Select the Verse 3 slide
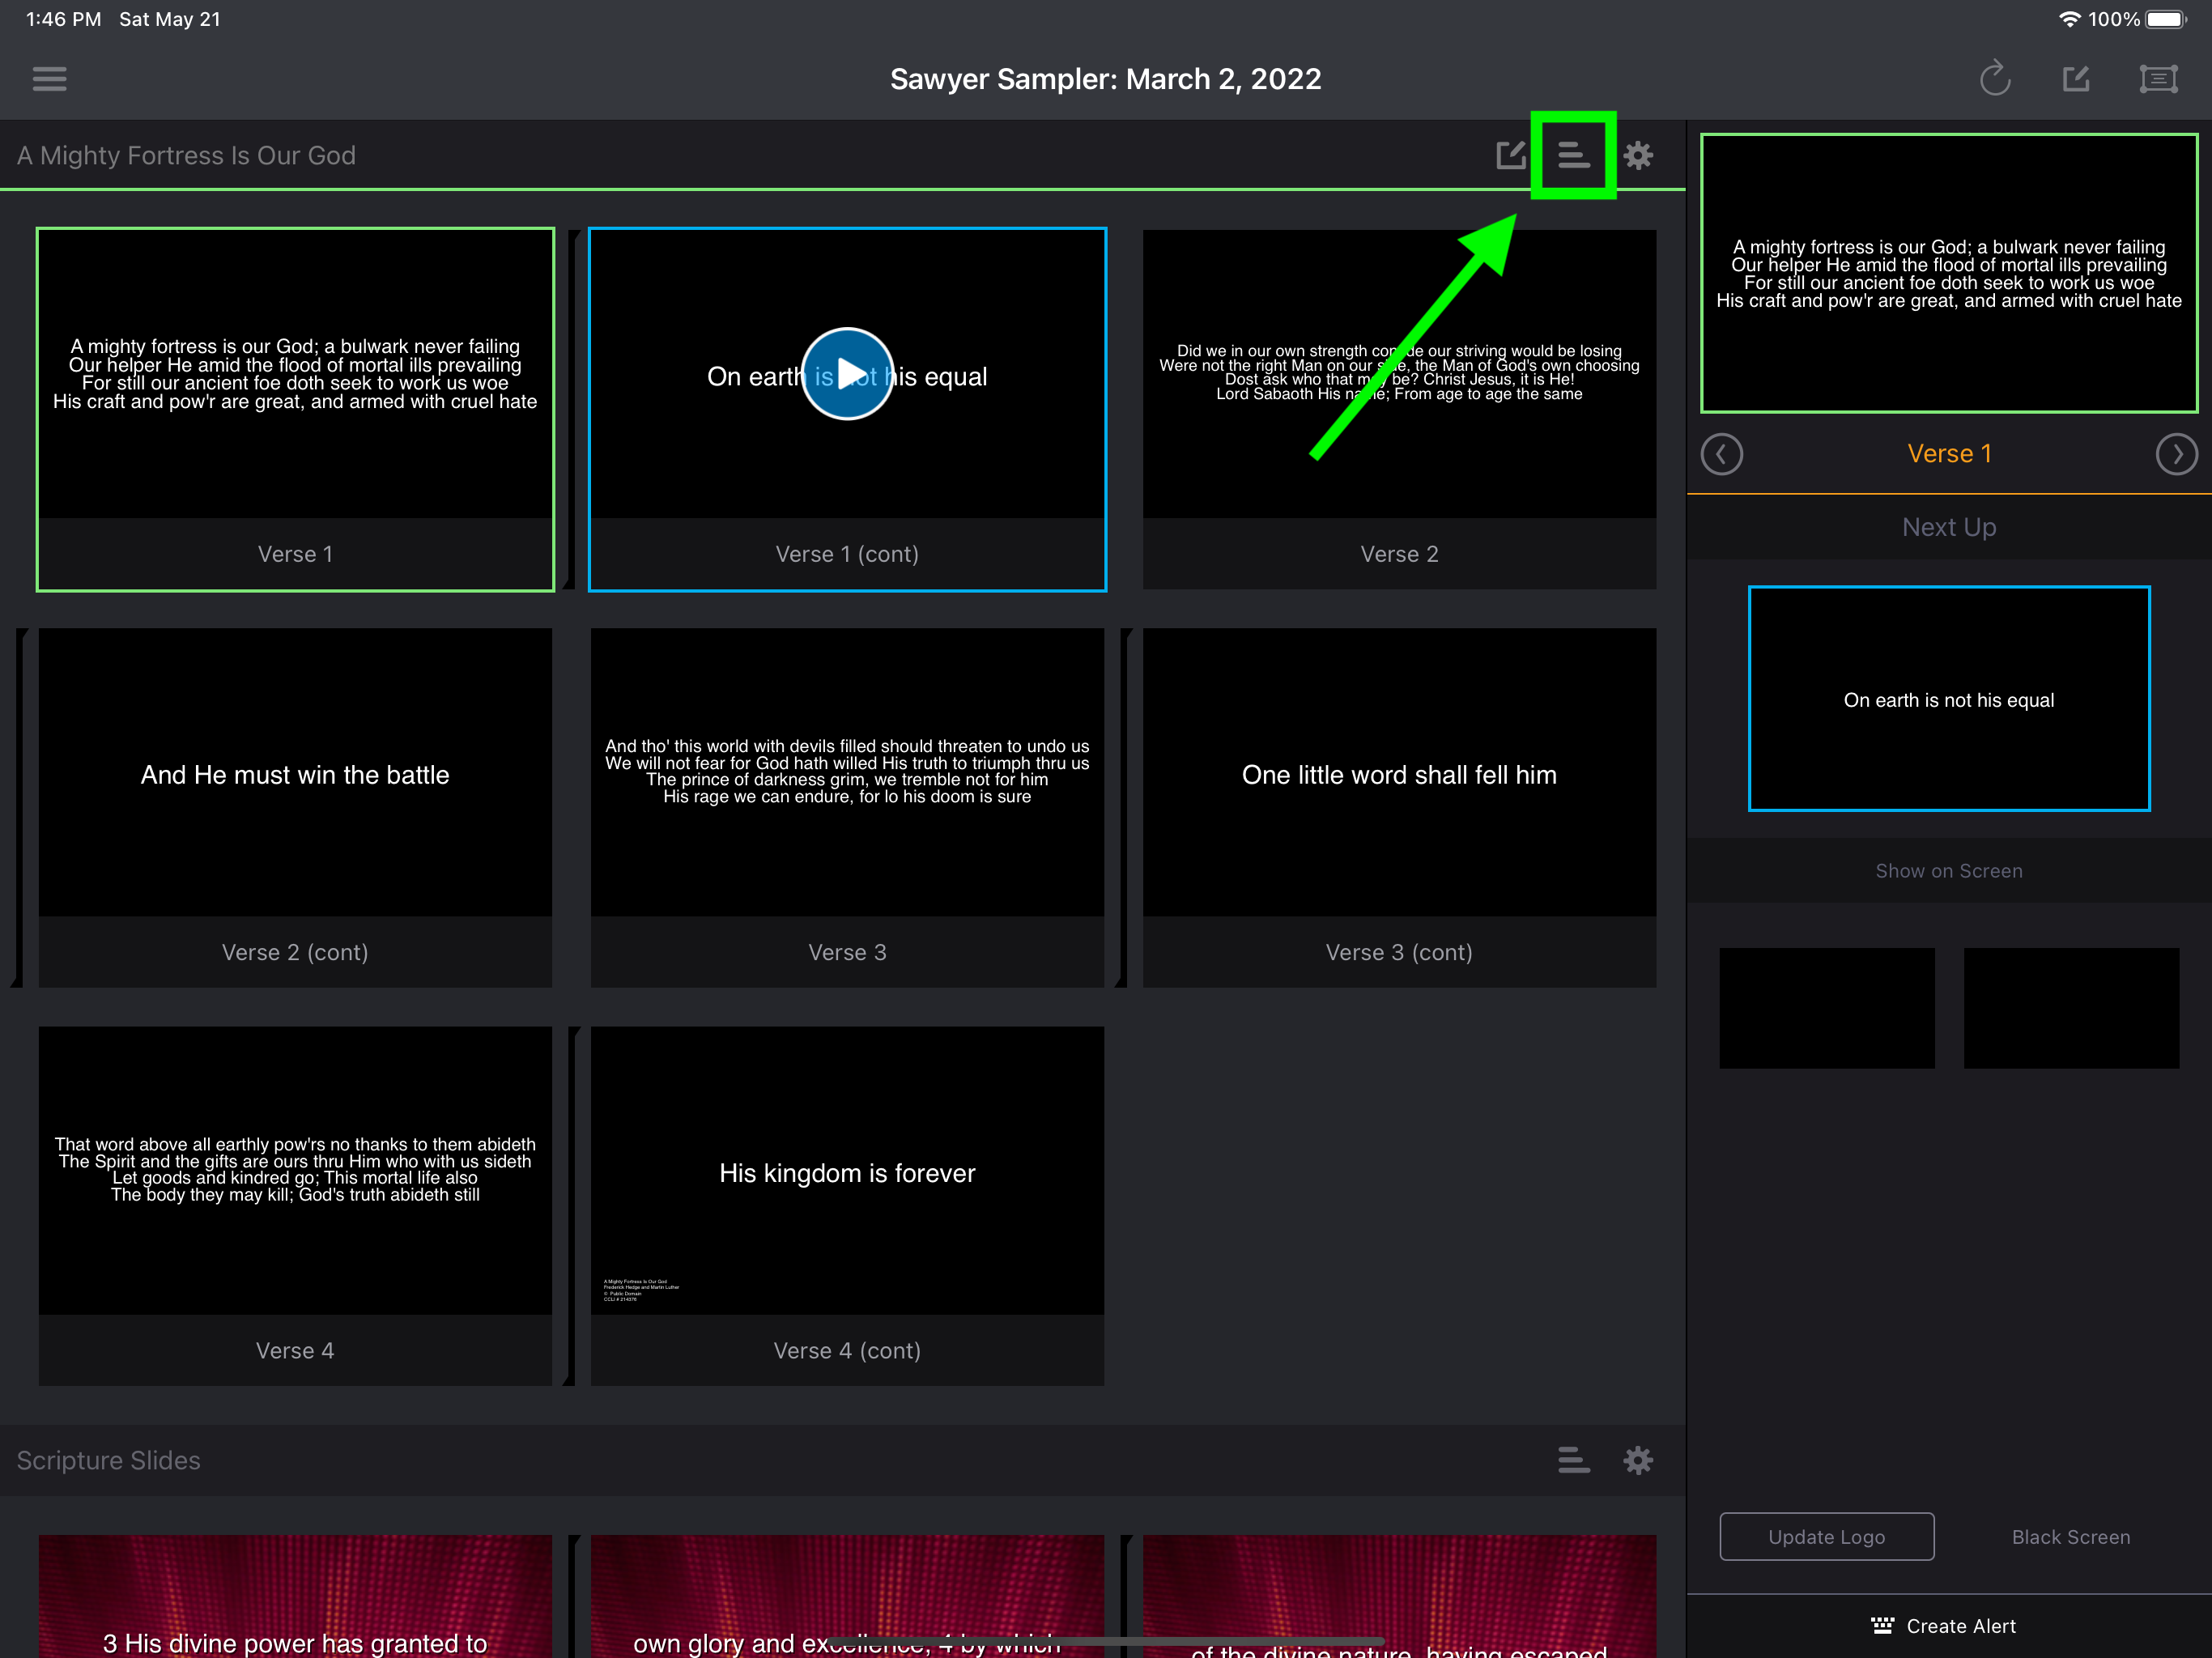This screenshot has height=1658, width=2212. point(847,807)
